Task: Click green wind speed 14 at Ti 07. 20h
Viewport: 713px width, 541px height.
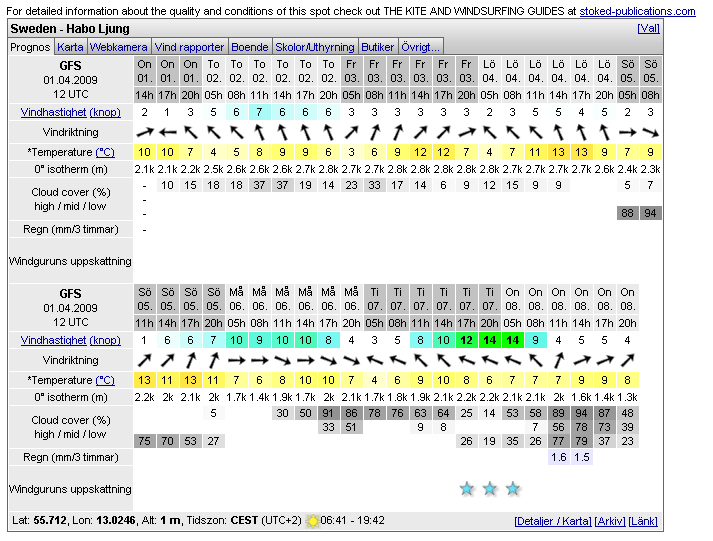Action: [490, 340]
